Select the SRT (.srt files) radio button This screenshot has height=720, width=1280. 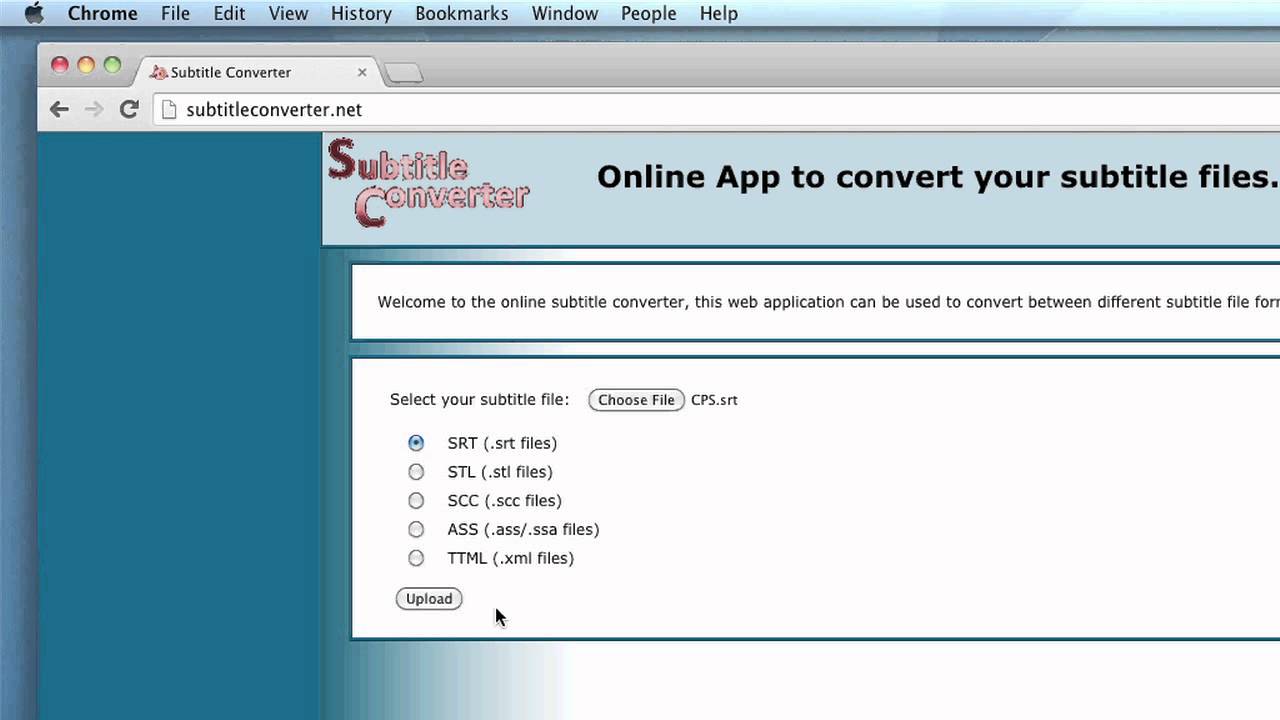416,443
